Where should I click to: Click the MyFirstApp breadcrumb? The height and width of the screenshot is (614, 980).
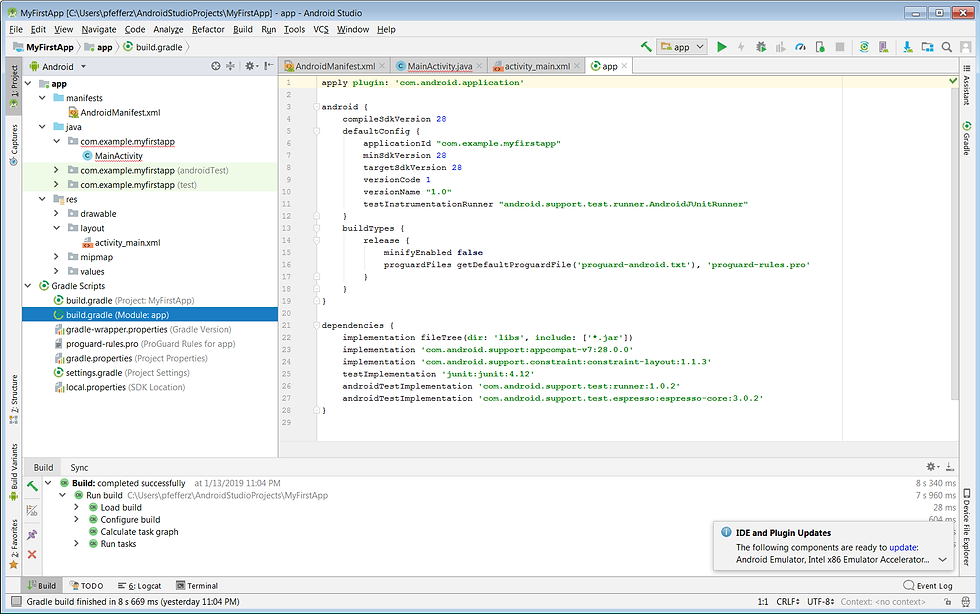[43, 47]
